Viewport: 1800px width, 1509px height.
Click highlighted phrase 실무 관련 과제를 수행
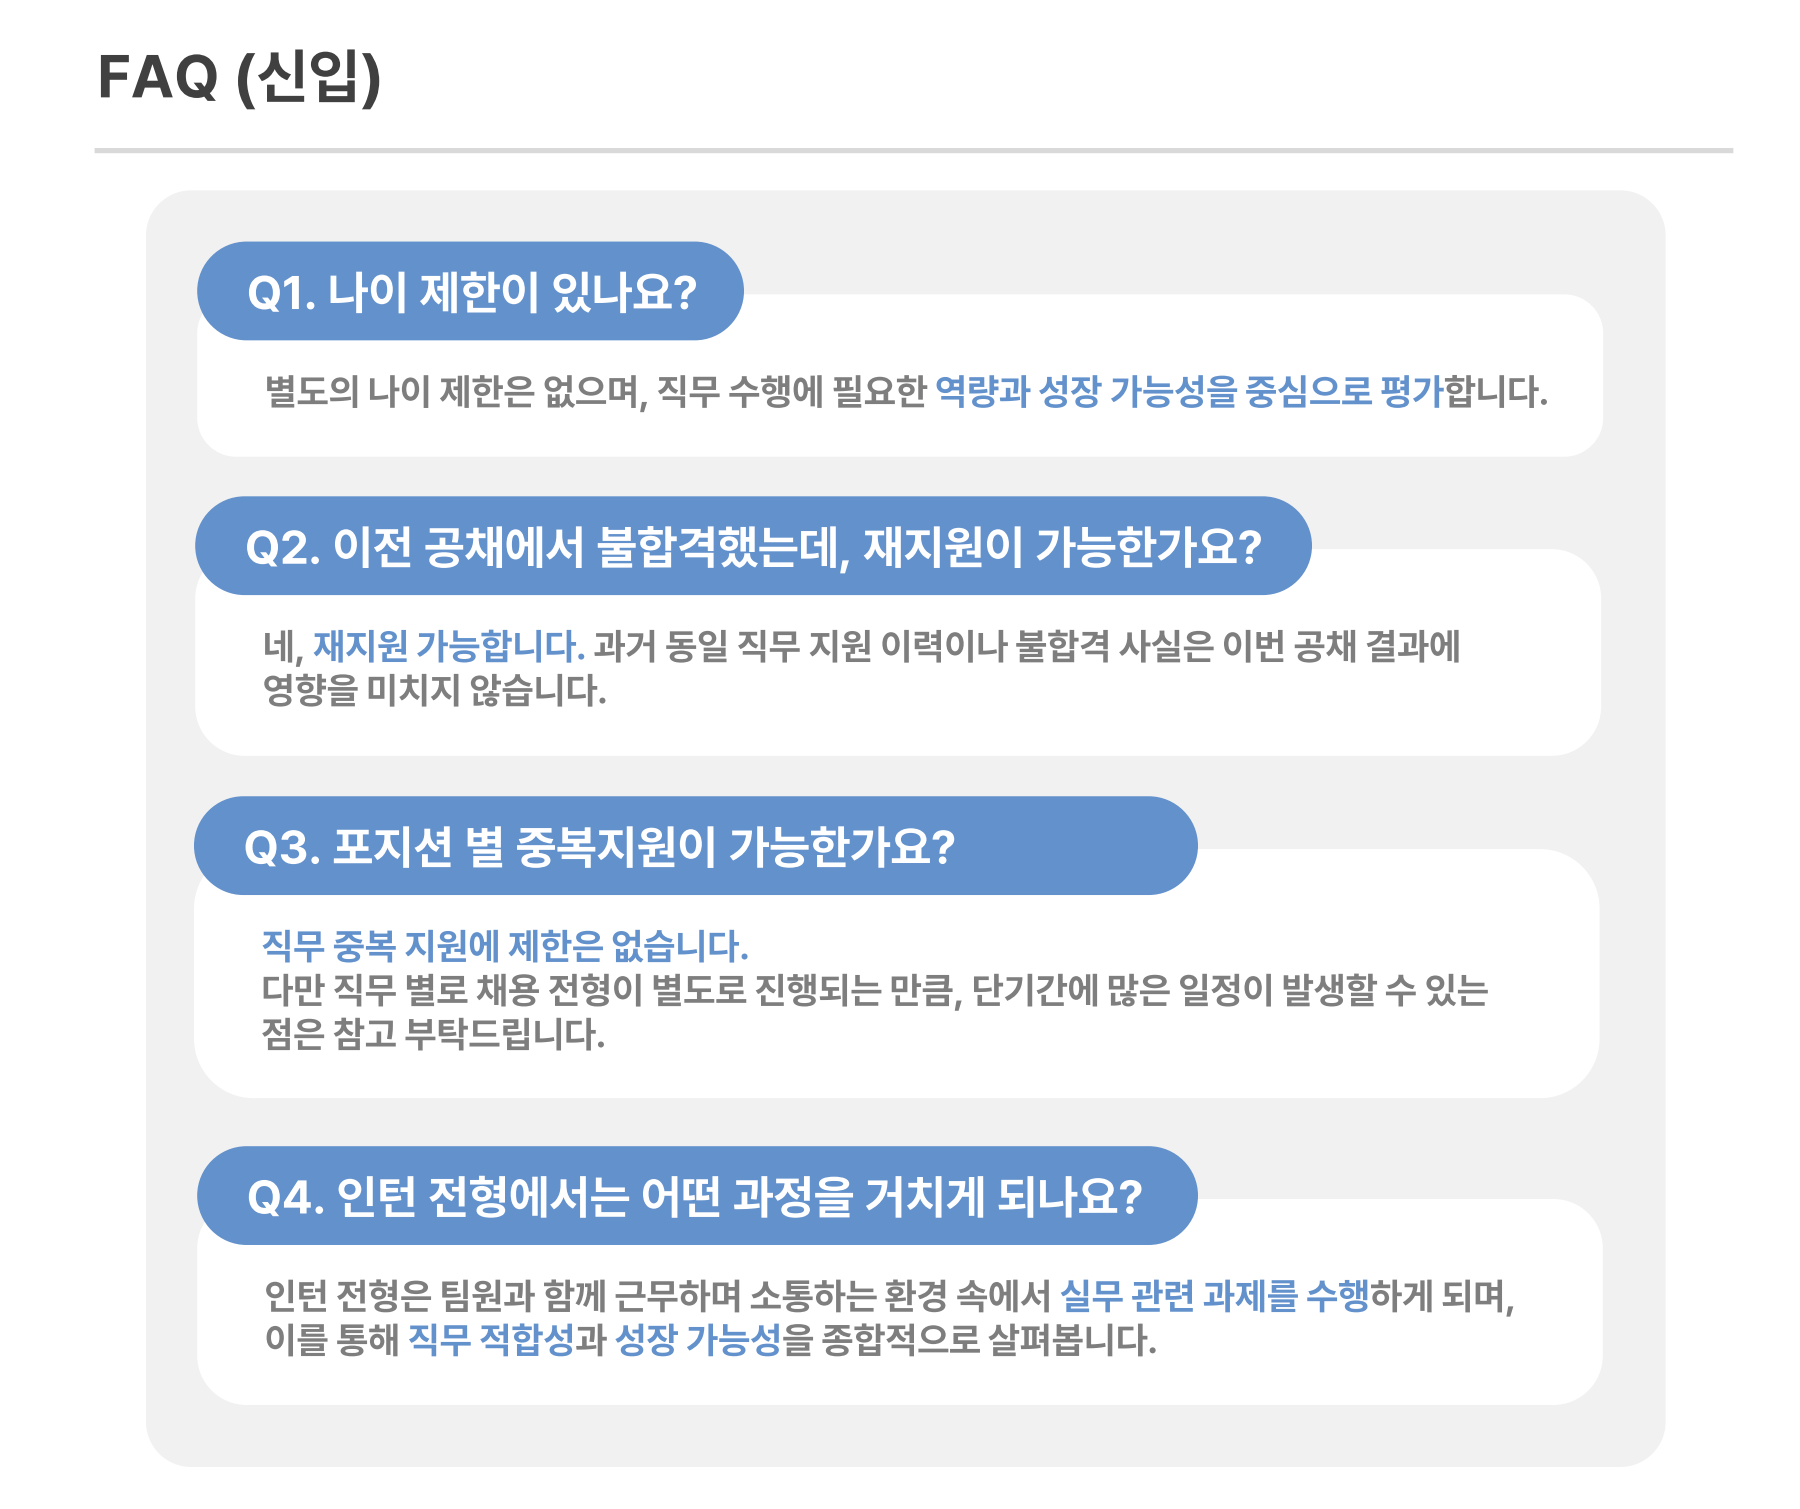[x=1214, y=1296]
